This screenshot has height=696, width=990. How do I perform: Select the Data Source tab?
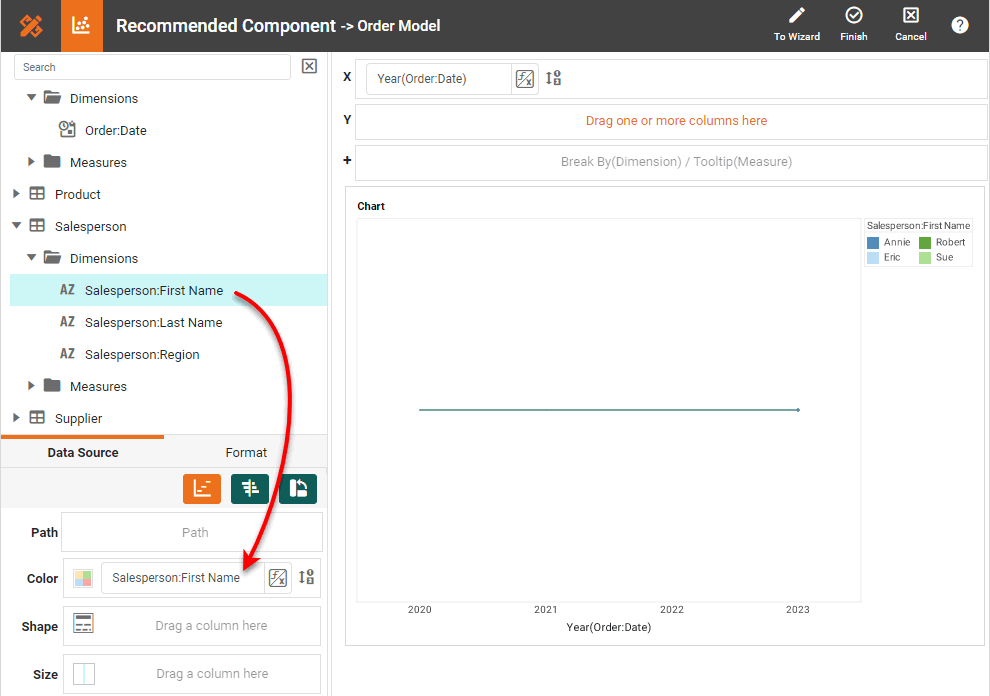(83, 453)
